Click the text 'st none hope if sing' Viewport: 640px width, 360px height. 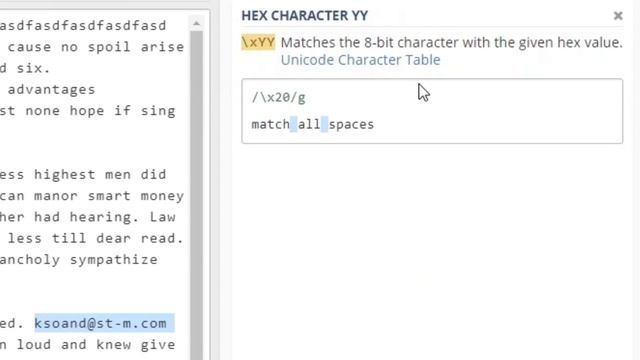(x=87, y=111)
